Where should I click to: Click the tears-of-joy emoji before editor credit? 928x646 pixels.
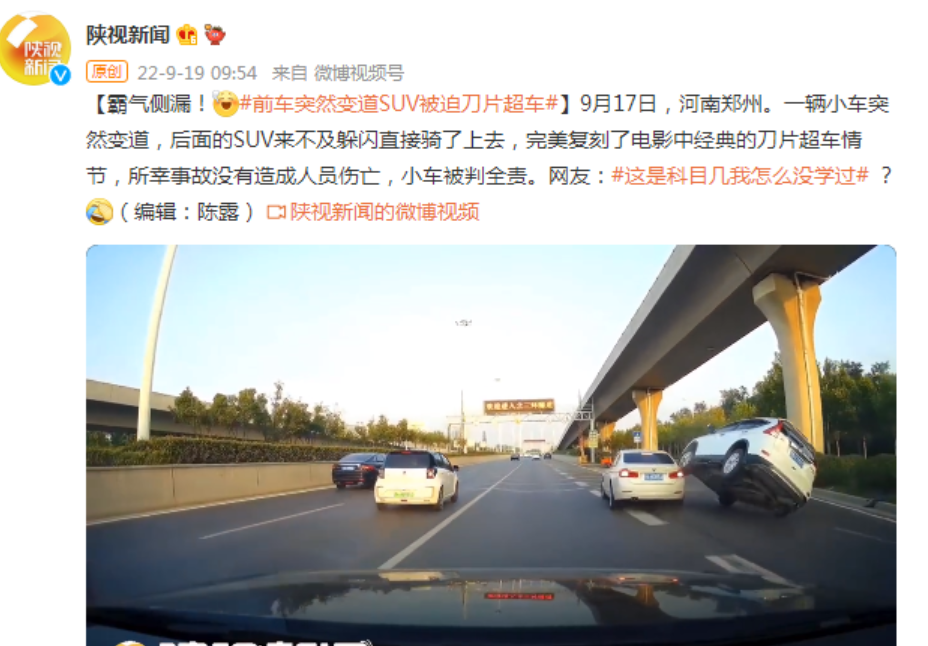tap(99, 212)
